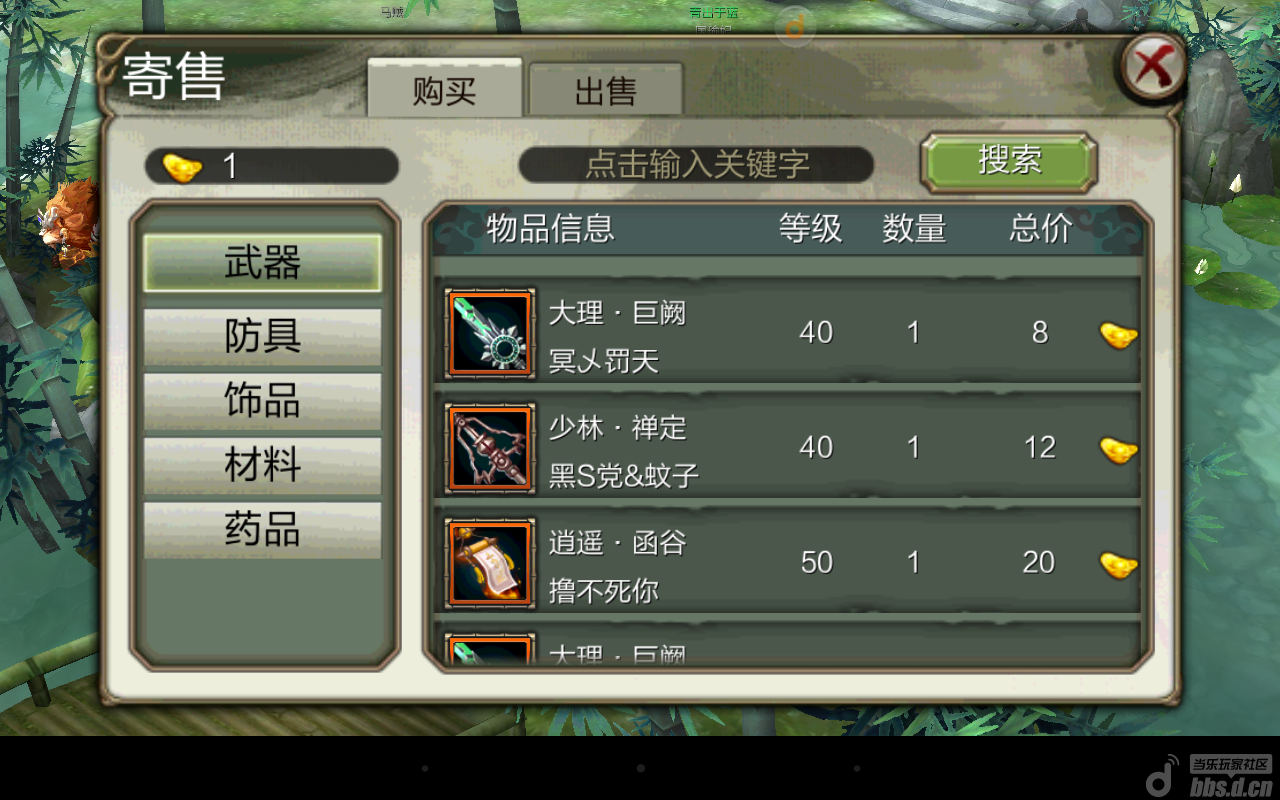Click the partially visible fourth item icon
The image size is (1280, 800).
[490, 650]
